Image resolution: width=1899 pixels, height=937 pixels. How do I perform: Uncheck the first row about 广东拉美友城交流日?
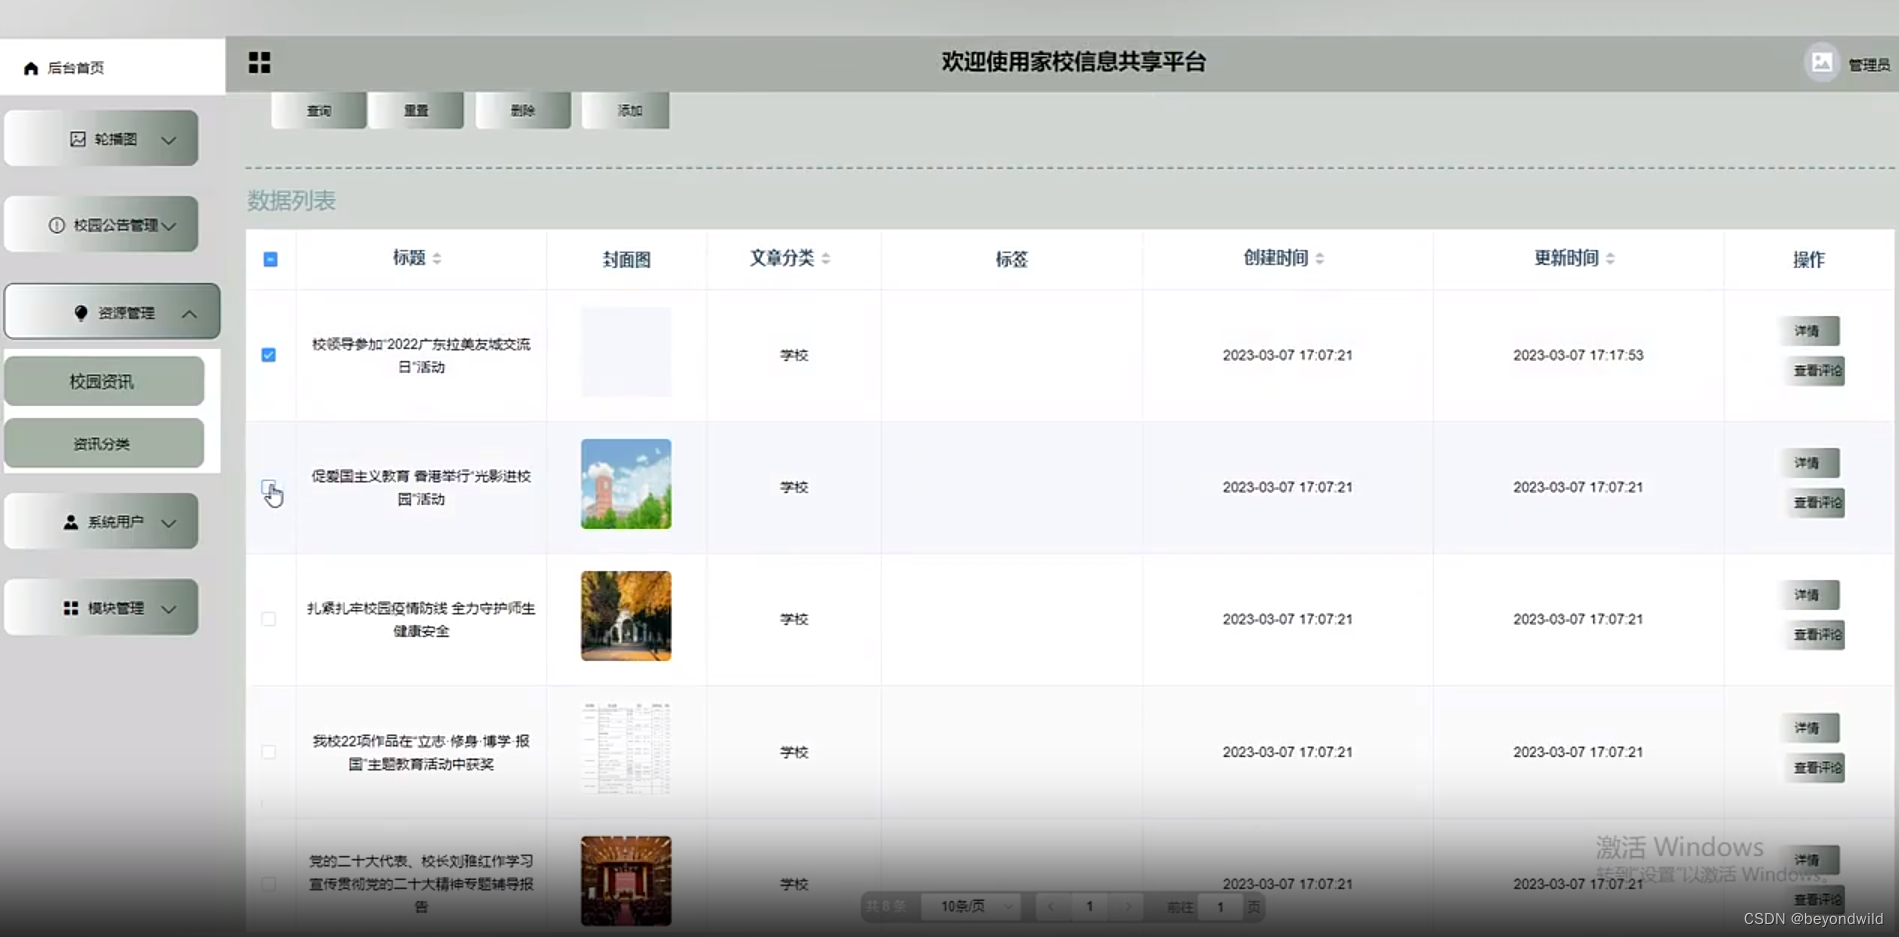click(268, 354)
